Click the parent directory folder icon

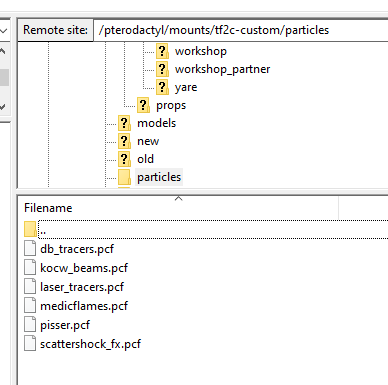(30, 229)
